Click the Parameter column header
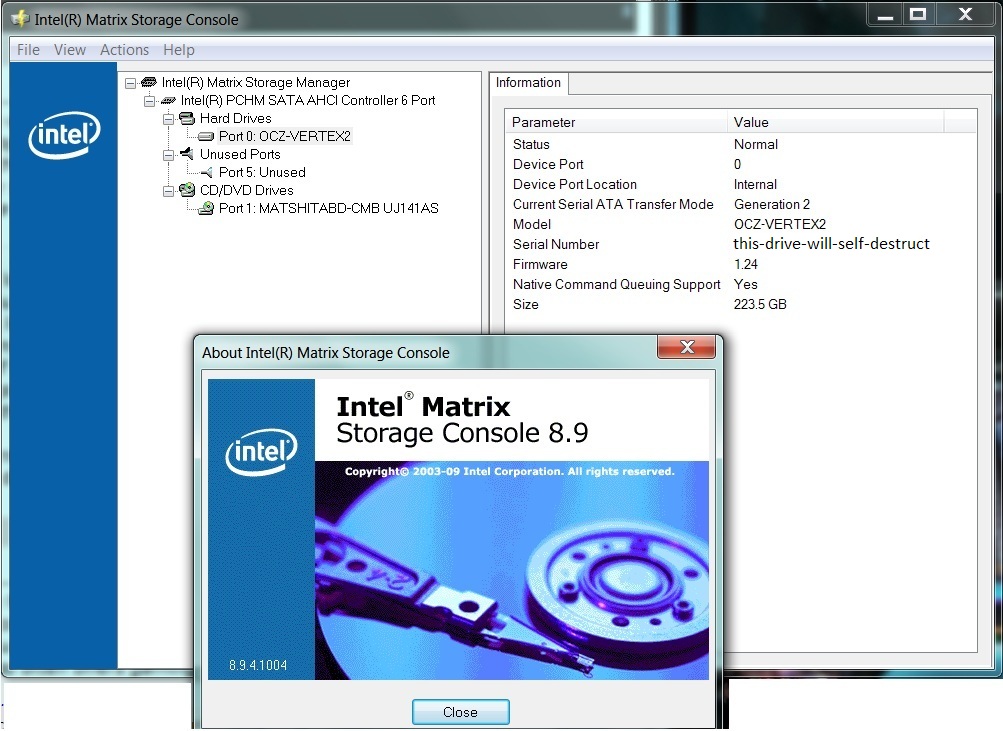The width and height of the screenshot is (1003, 731). tap(616, 122)
